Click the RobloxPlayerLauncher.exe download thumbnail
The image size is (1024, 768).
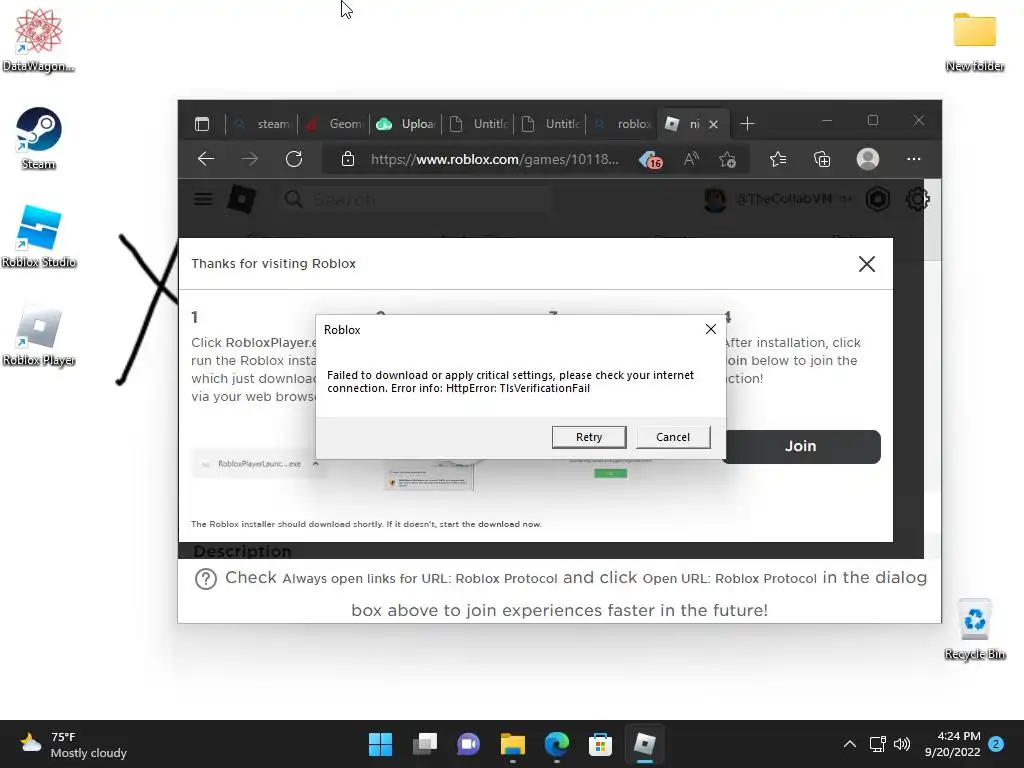click(259, 464)
